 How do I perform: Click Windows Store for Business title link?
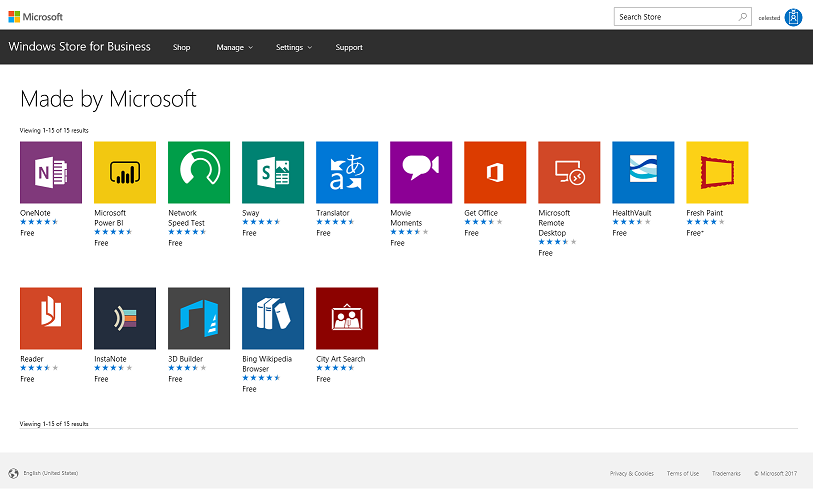coord(79,47)
